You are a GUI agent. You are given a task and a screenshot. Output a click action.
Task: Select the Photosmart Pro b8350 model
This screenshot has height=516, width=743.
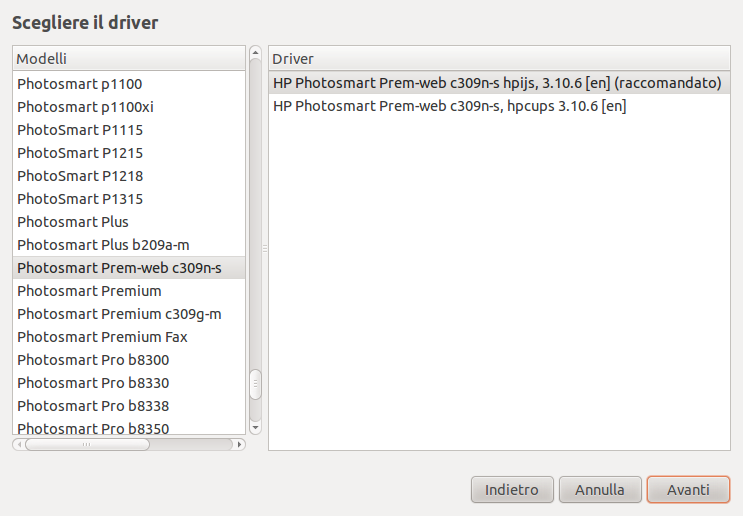(x=129, y=426)
